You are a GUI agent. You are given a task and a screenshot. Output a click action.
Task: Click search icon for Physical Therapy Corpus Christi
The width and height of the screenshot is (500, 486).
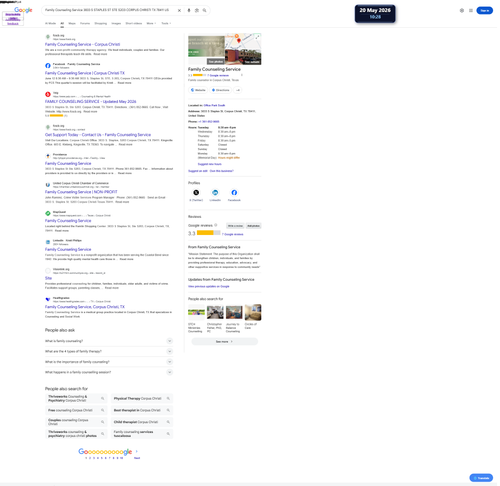[168, 398]
